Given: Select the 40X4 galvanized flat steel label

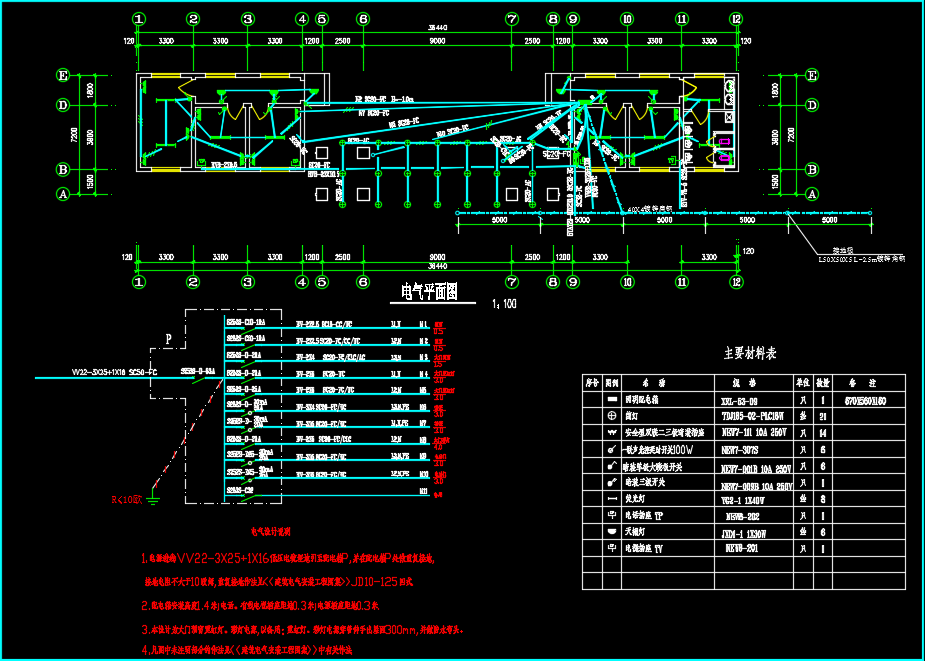Looking at the screenshot, I should [x=650, y=209].
